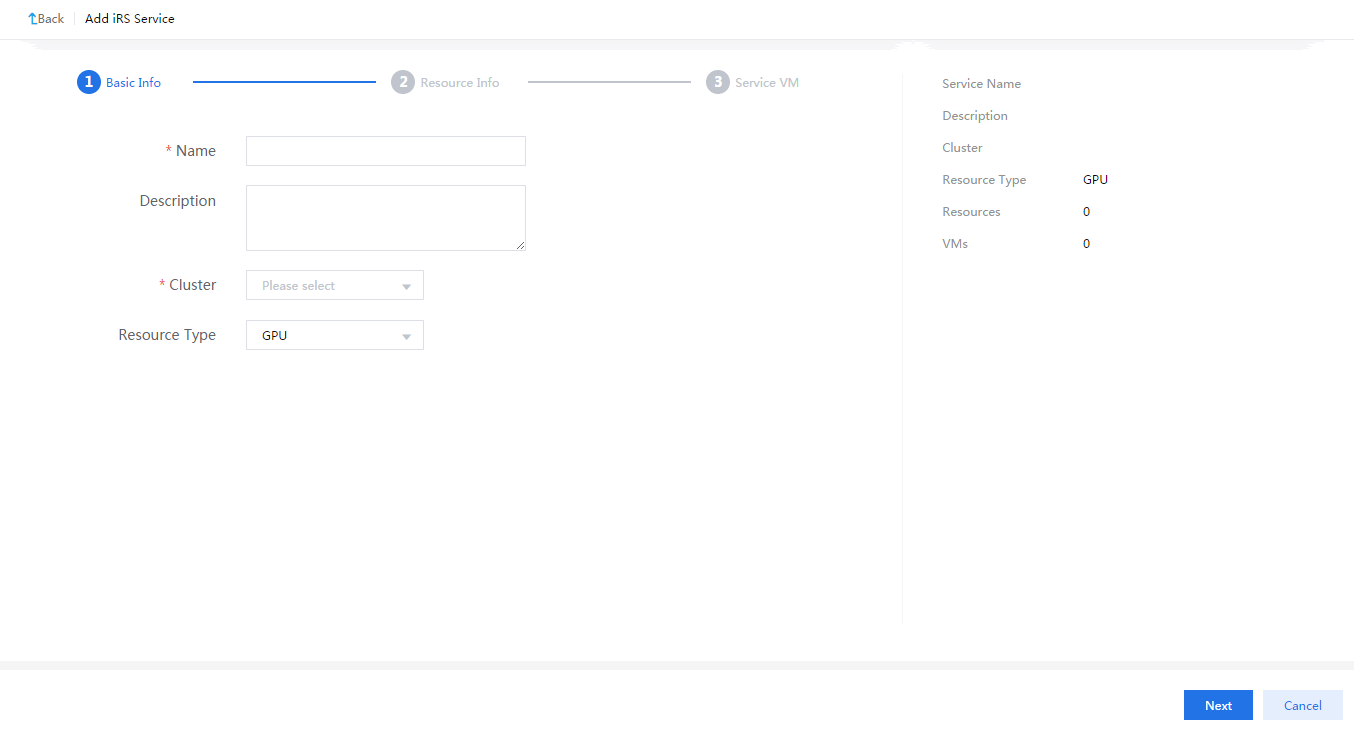Click the step 3 Service VM circle icon
This screenshot has width=1354, height=730.
[717, 82]
